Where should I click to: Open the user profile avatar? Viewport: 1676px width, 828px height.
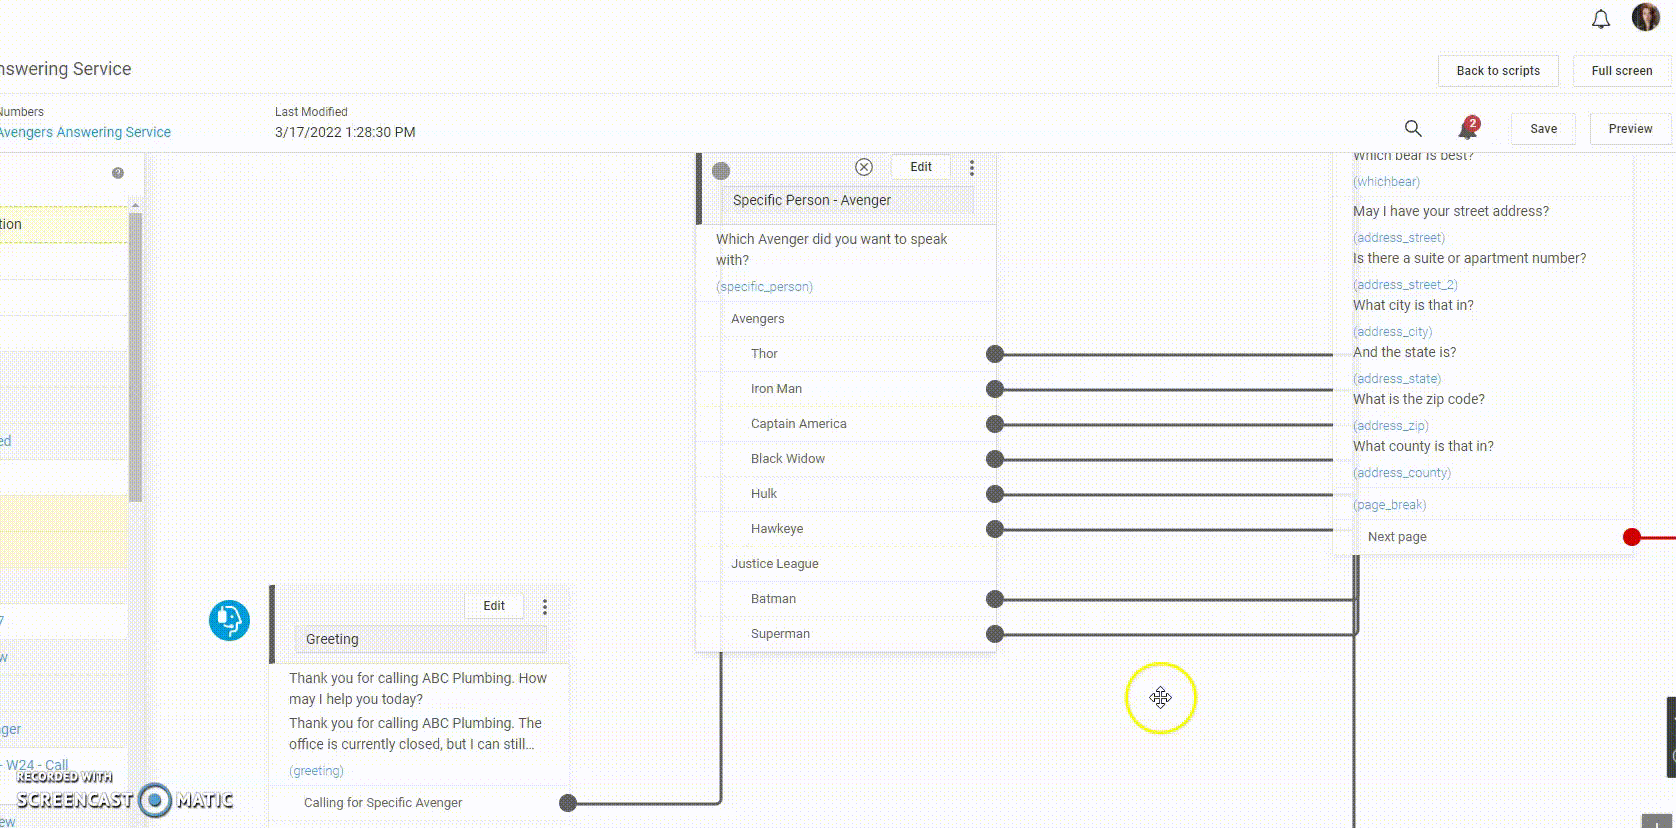coord(1645,17)
